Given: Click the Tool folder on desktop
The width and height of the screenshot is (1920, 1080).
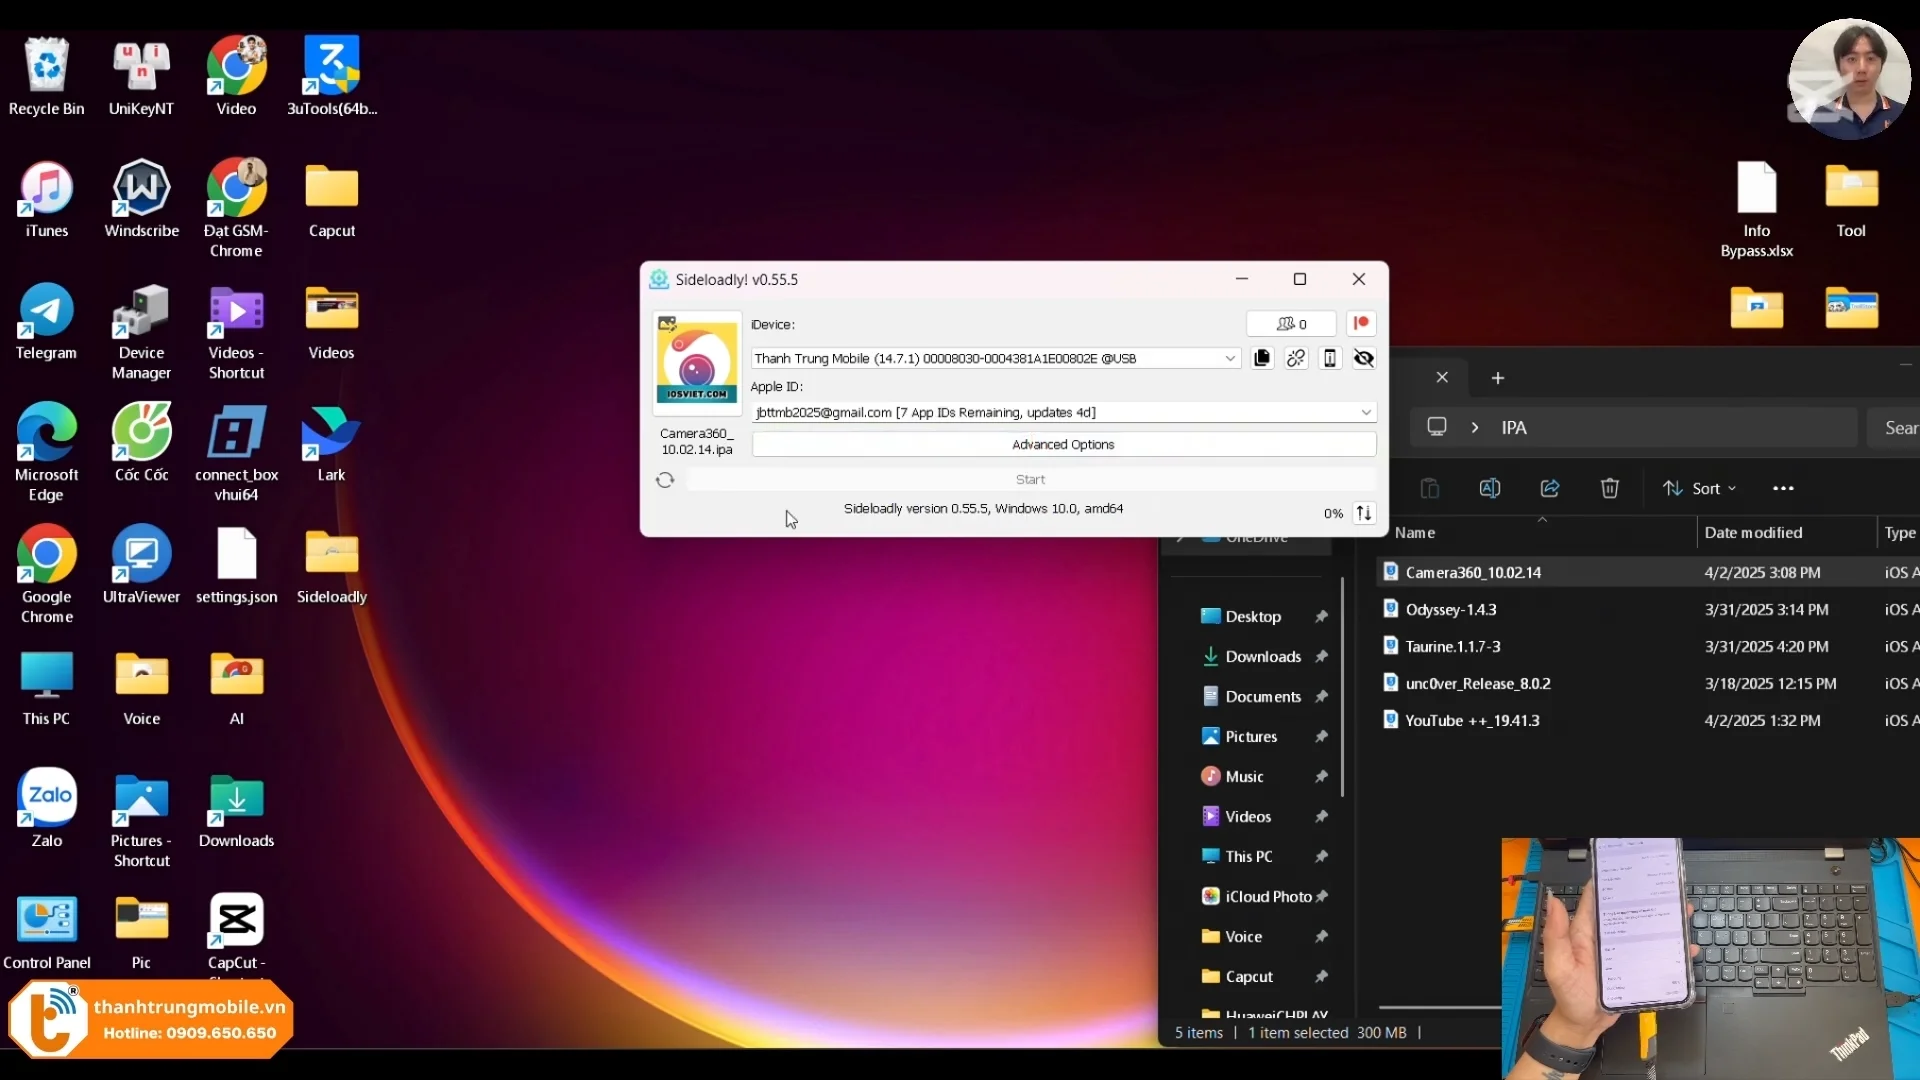Looking at the screenshot, I should pyautogui.click(x=1851, y=199).
